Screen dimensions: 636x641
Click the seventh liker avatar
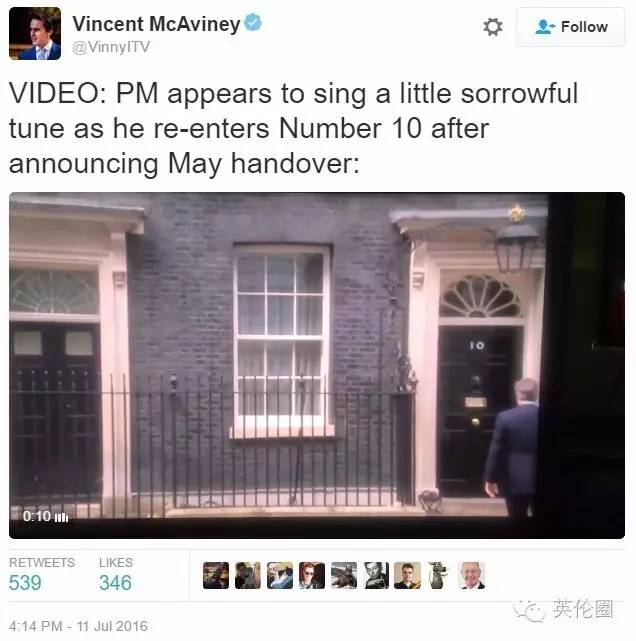click(408, 576)
